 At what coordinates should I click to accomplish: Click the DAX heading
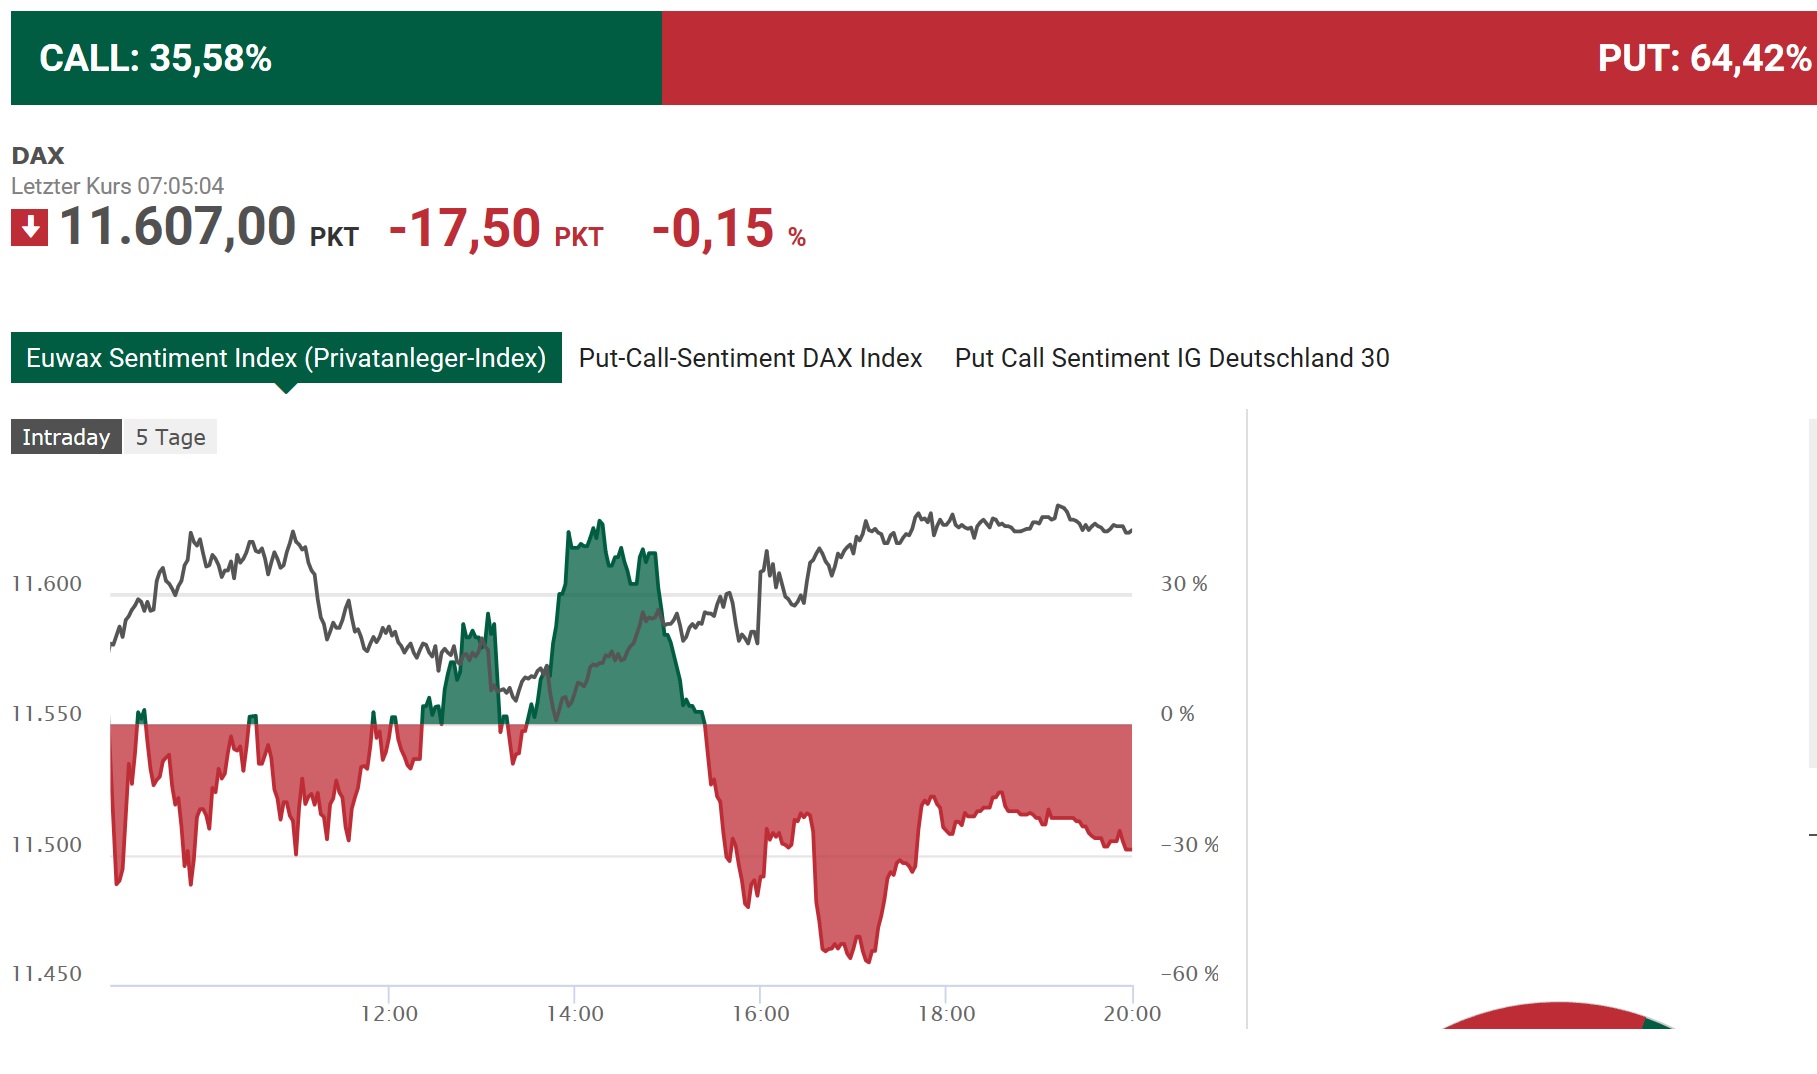(38, 156)
